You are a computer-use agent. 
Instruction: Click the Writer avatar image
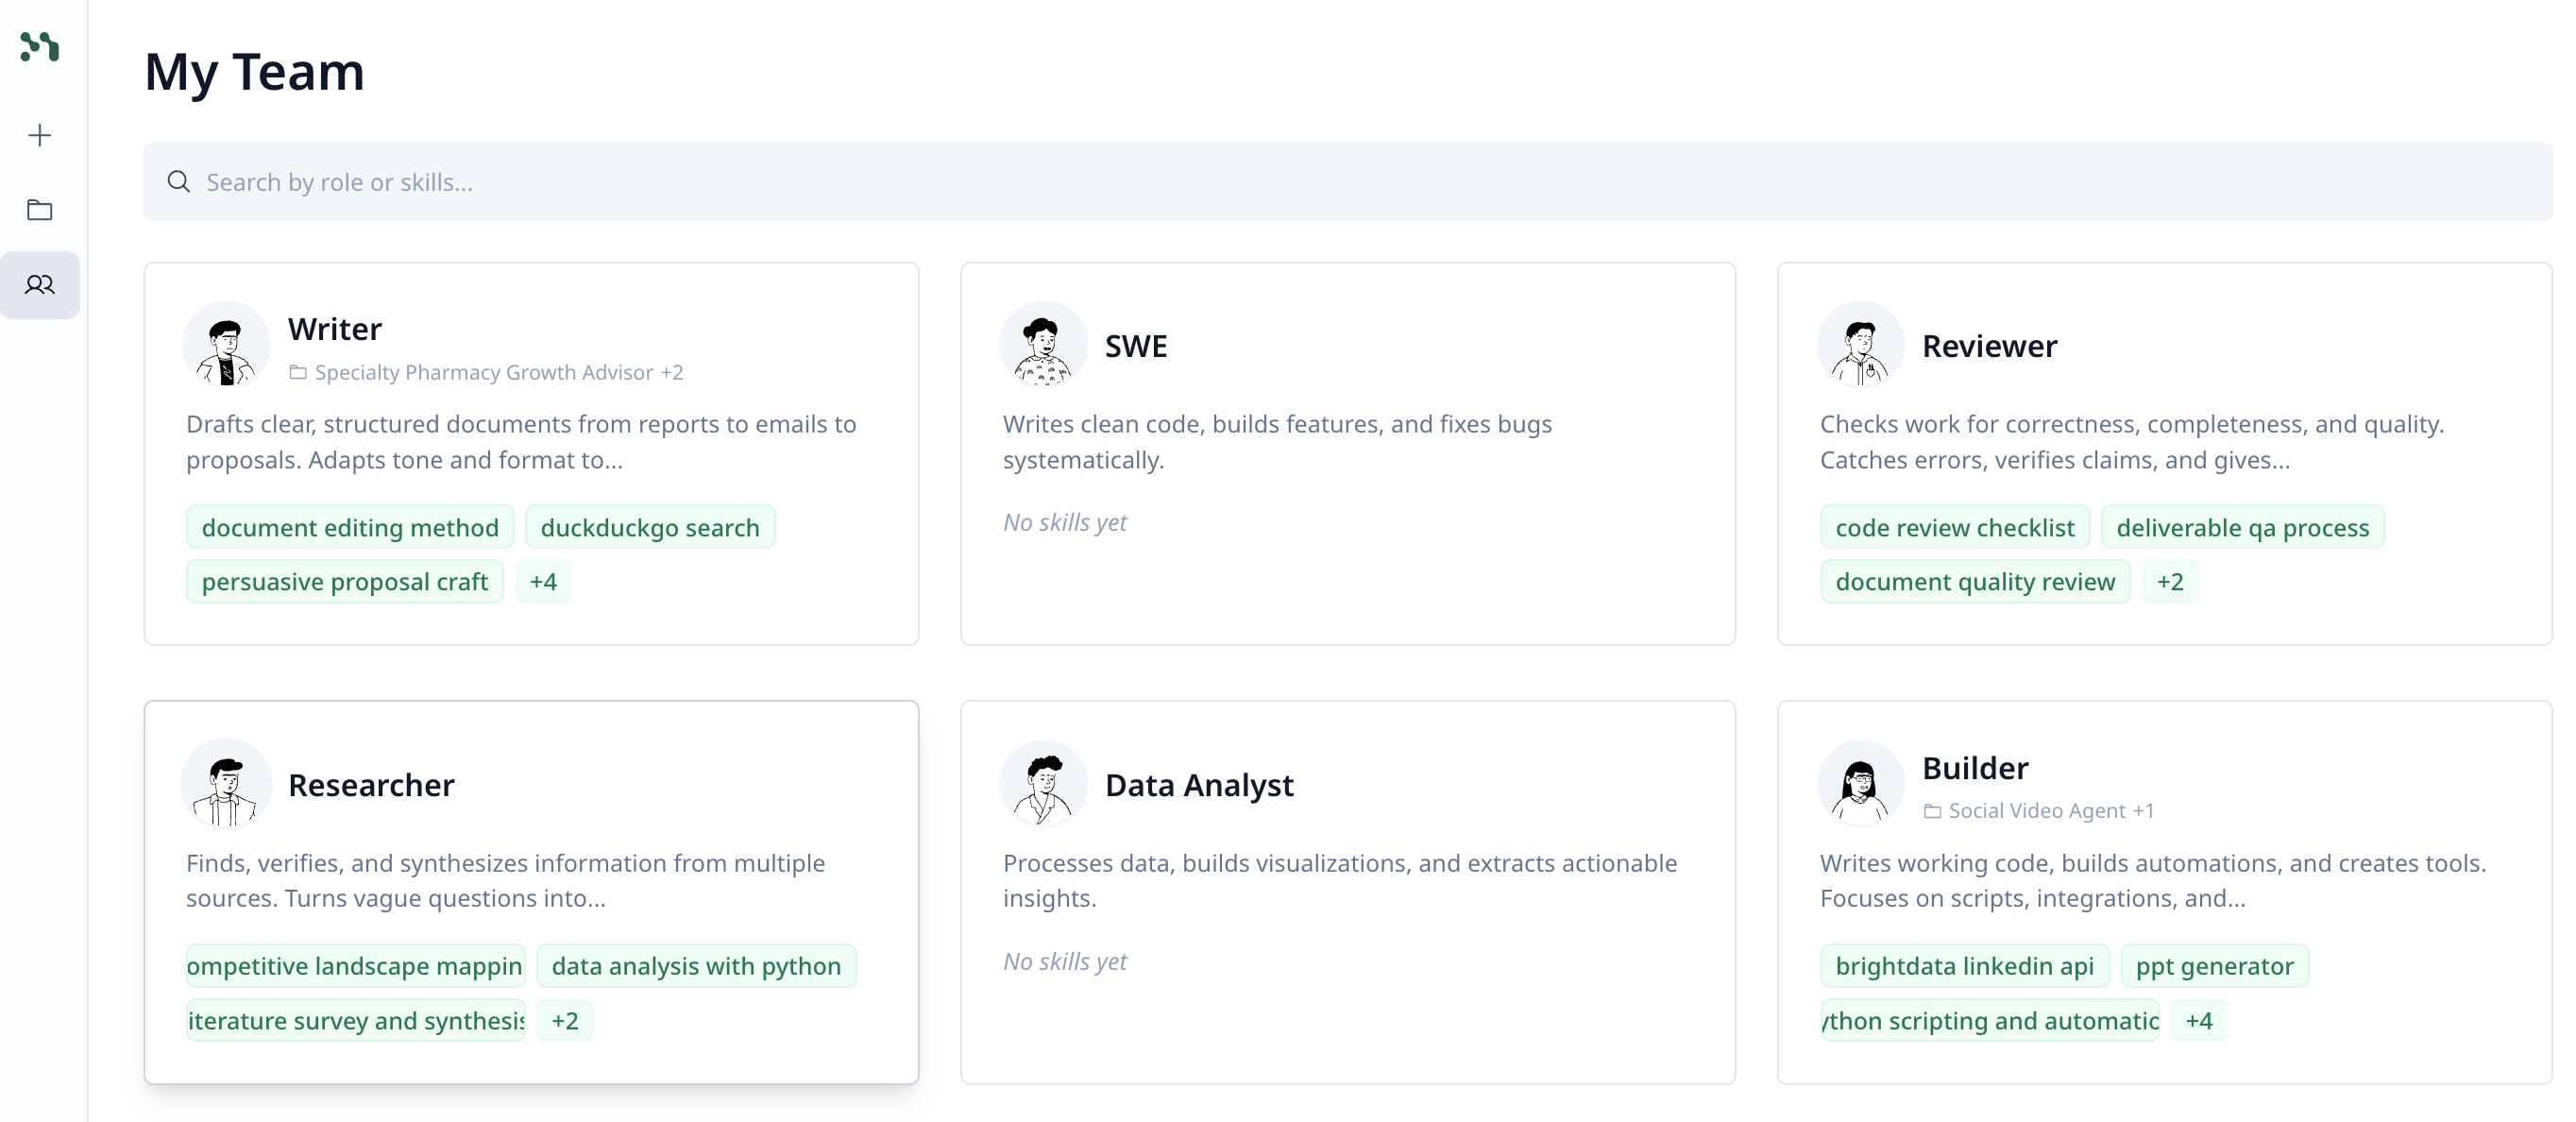pyautogui.click(x=227, y=345)
